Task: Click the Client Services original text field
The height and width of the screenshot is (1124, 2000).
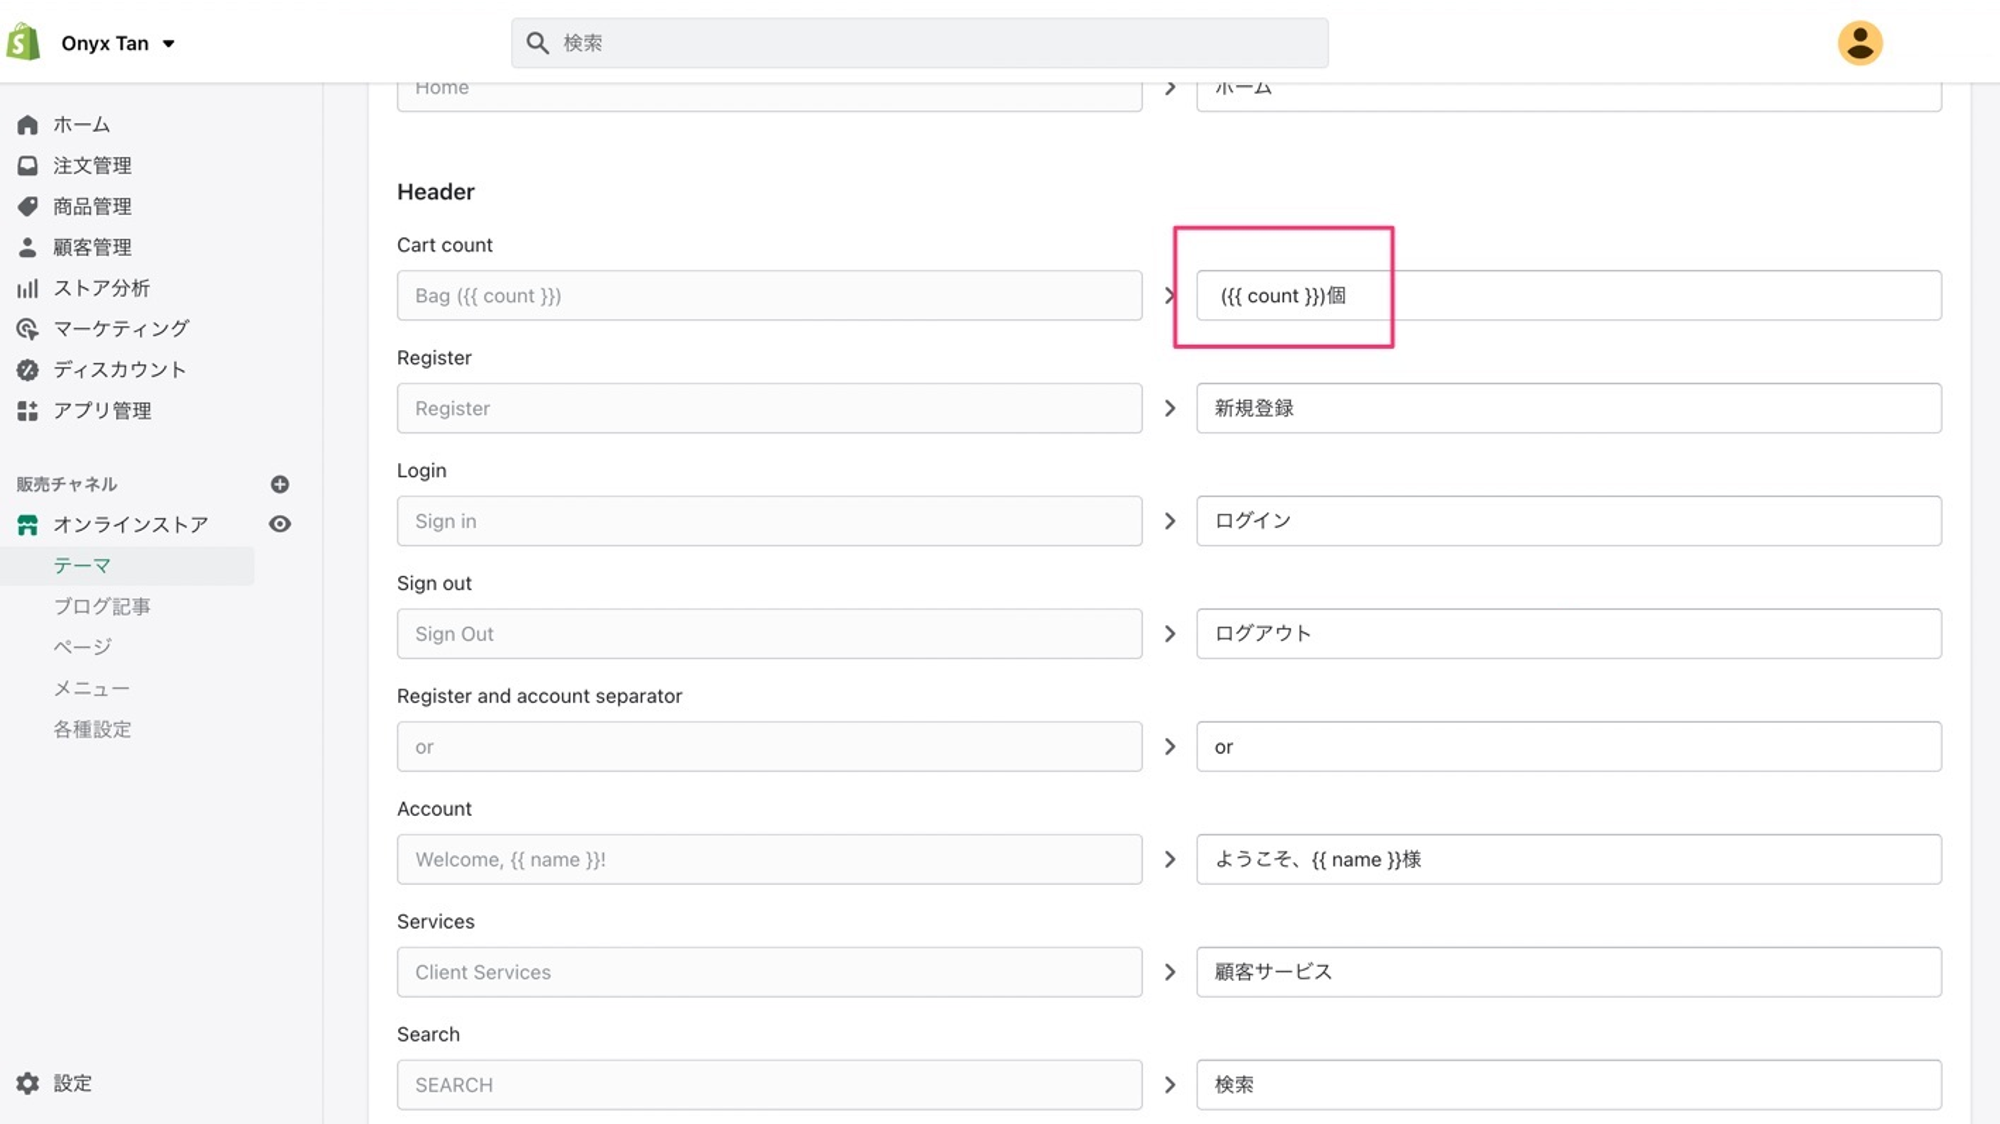Action: [x=769, y=972]
